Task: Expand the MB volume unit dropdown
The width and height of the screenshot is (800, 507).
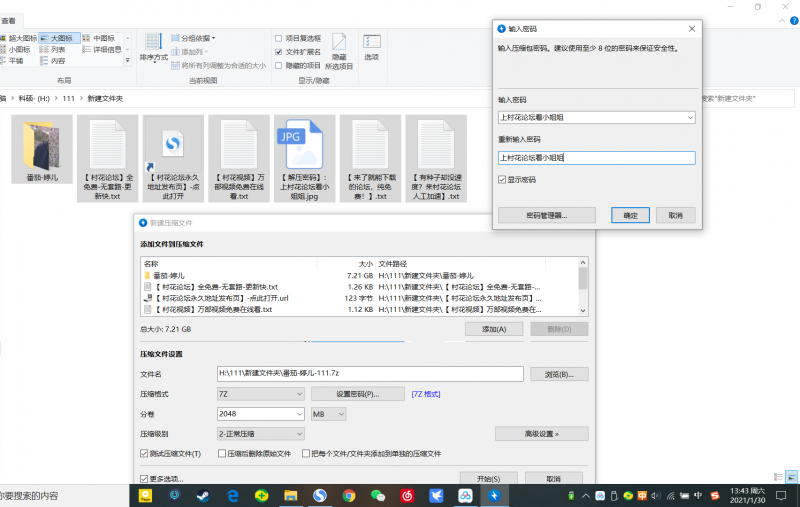Action: tap(331, 413)
